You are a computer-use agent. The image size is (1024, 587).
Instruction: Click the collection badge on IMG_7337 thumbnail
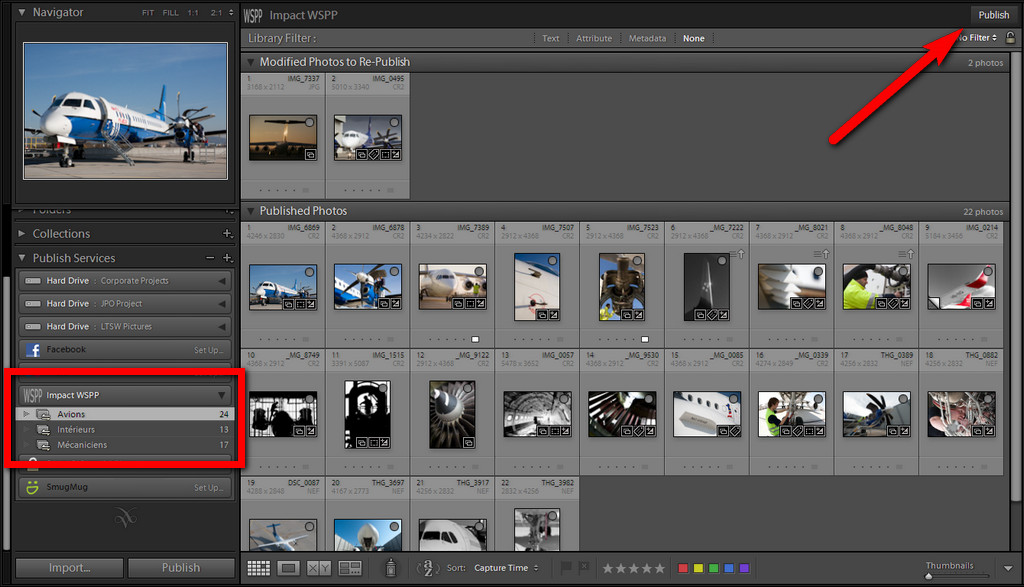(311, 155)
